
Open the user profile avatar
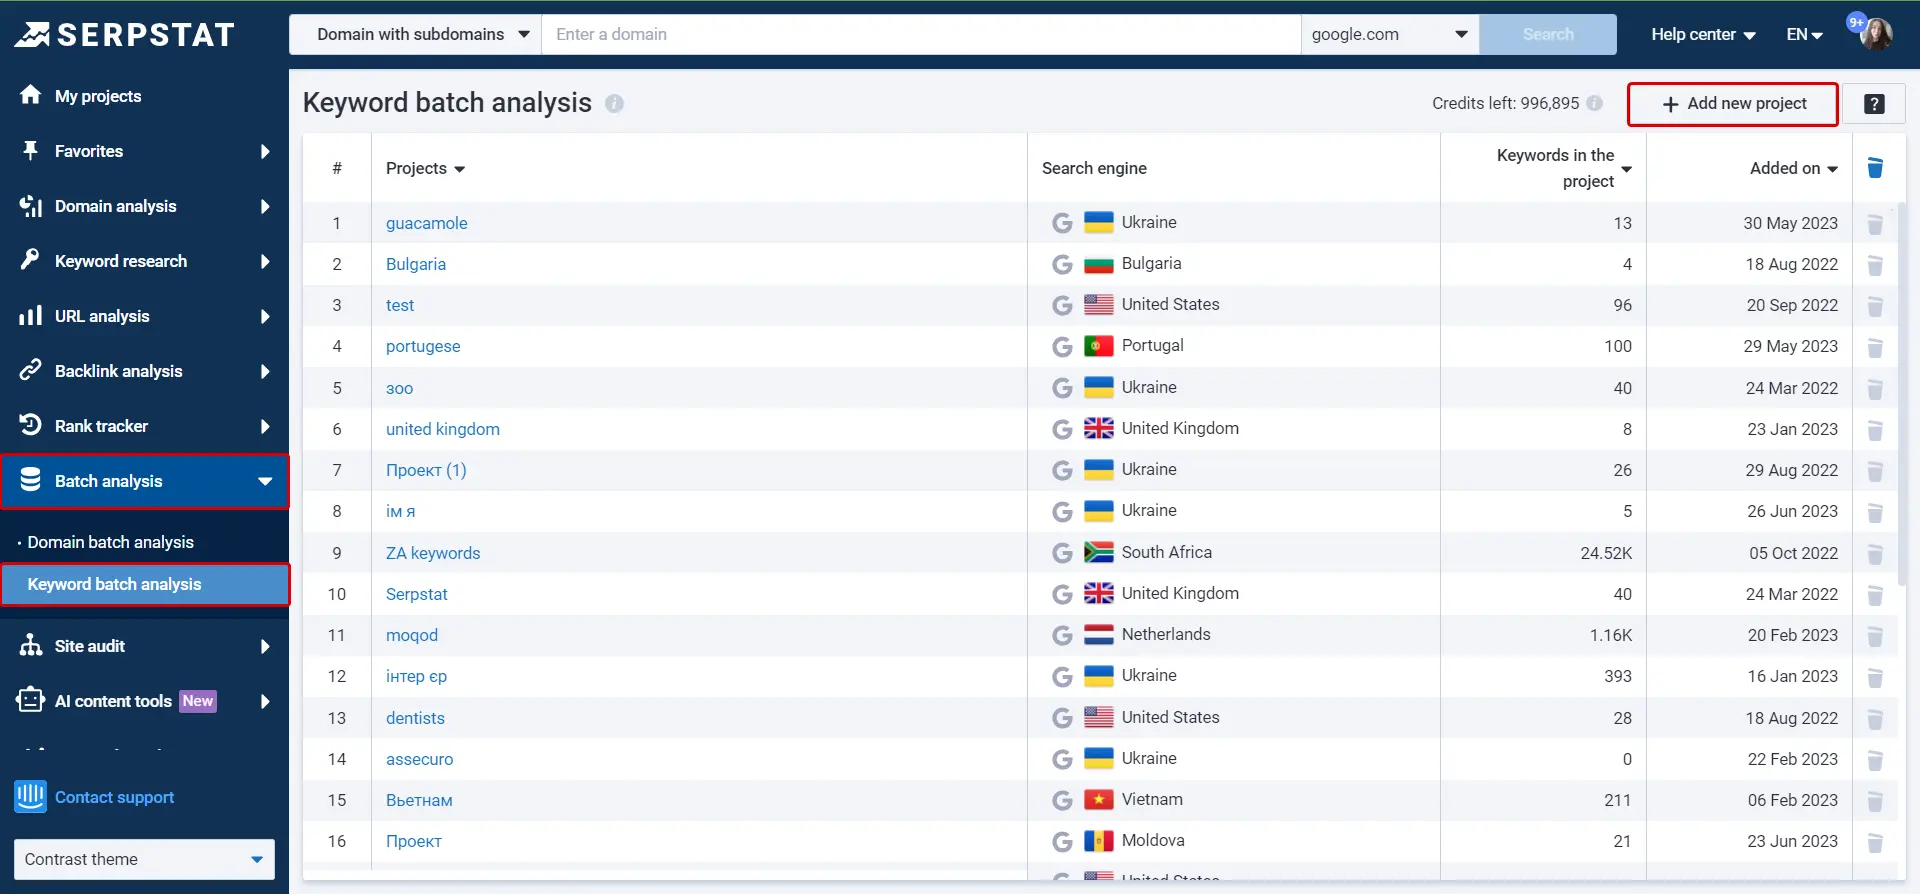click(1875, 34)
